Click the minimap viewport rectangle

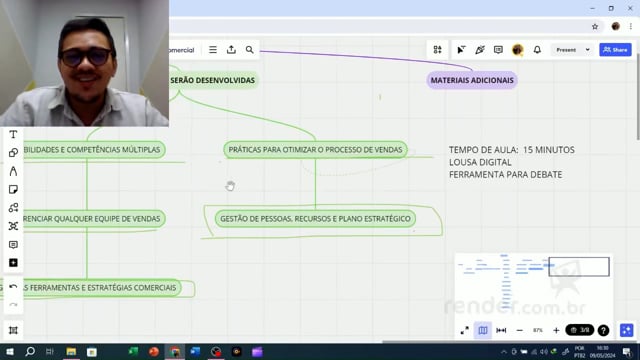[579, 267]
